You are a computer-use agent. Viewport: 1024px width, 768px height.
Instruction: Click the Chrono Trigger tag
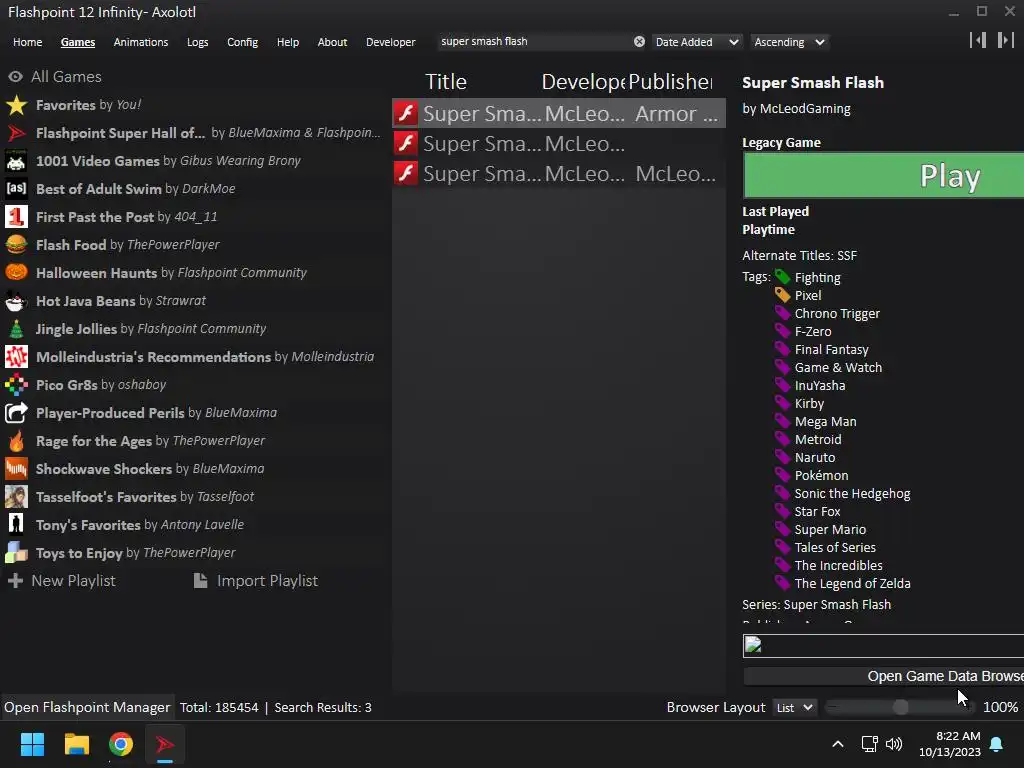click(837, 313)
